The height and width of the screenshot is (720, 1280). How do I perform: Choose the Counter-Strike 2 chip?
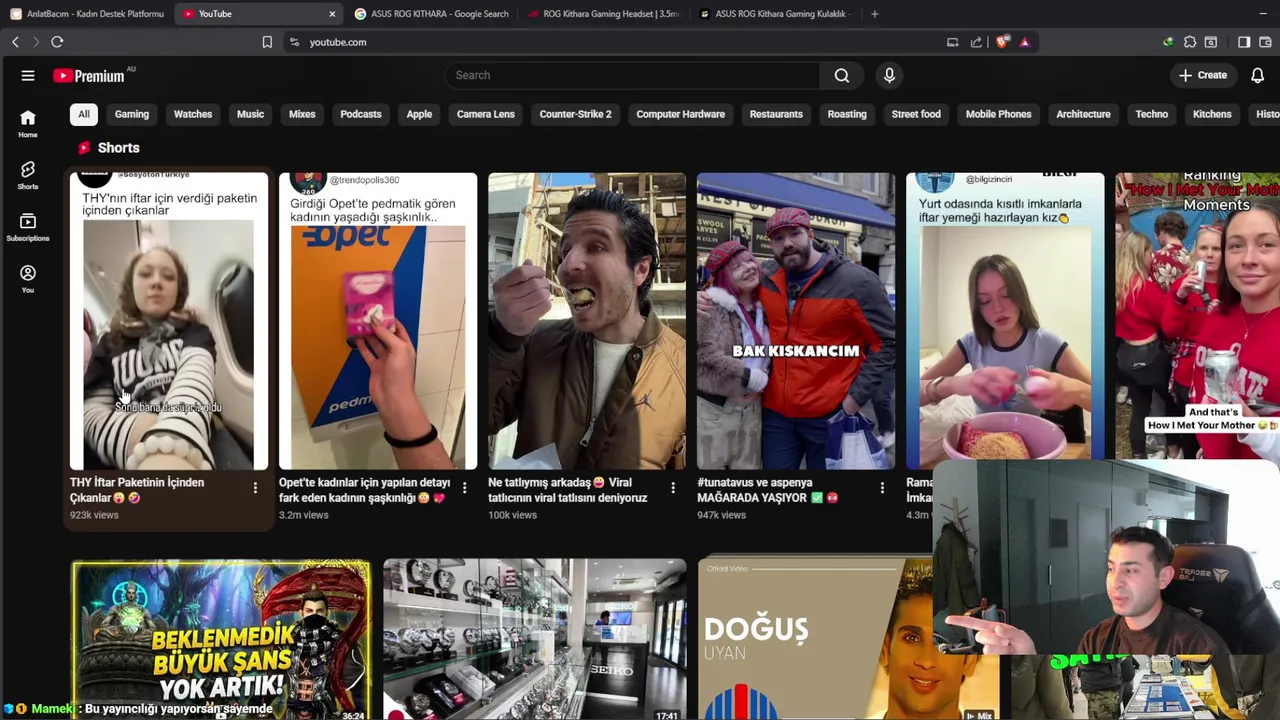575,114
